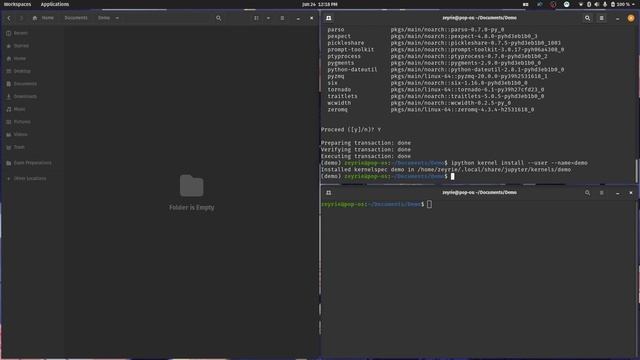Open the lower terminal hamburger menu
This screenshot has height=360, width=640.
coord(602,193)
